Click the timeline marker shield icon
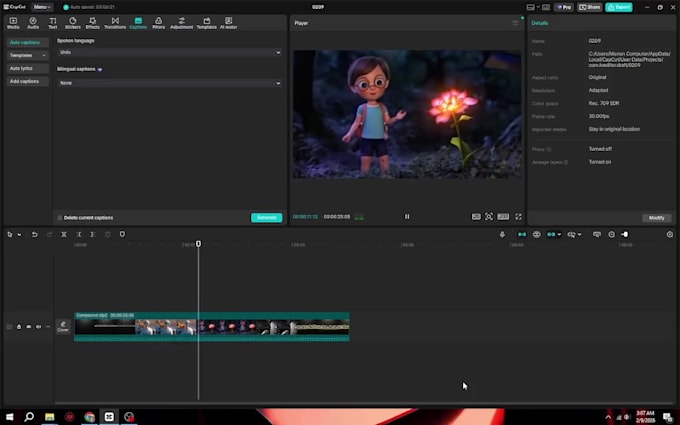Screen dimensions: 680x425 [122, 234]
